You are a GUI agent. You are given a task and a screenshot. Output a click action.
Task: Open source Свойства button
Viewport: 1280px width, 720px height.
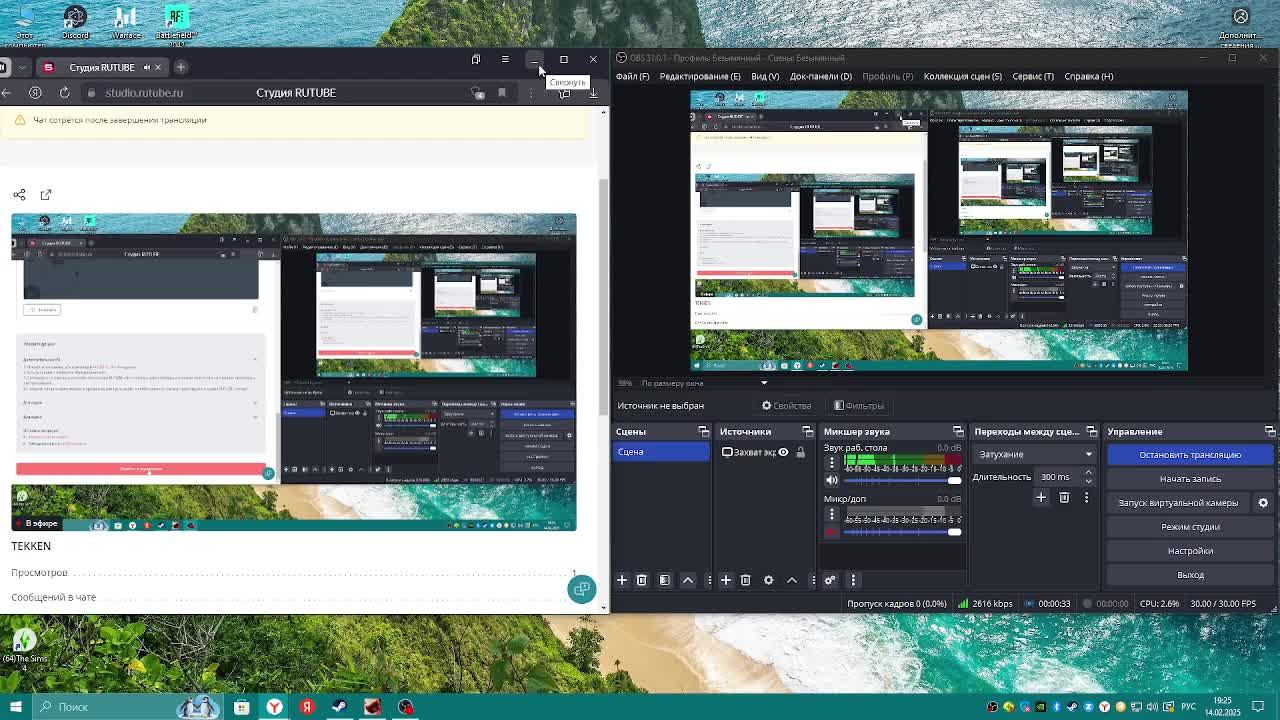787,406
